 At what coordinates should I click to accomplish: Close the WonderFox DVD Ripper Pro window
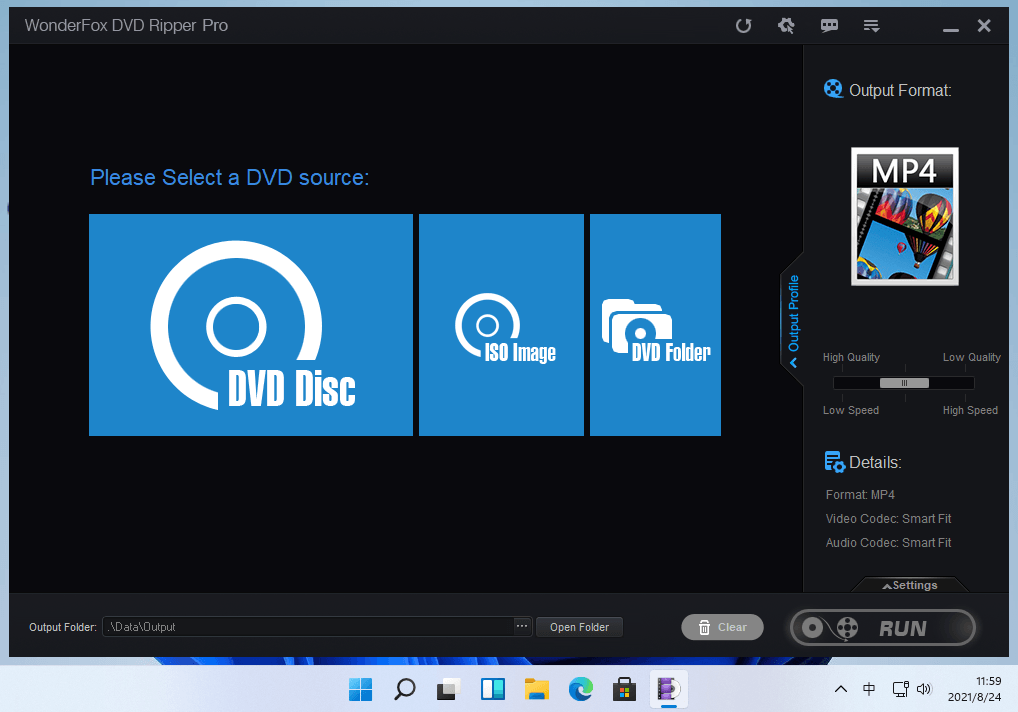[984, 26]
